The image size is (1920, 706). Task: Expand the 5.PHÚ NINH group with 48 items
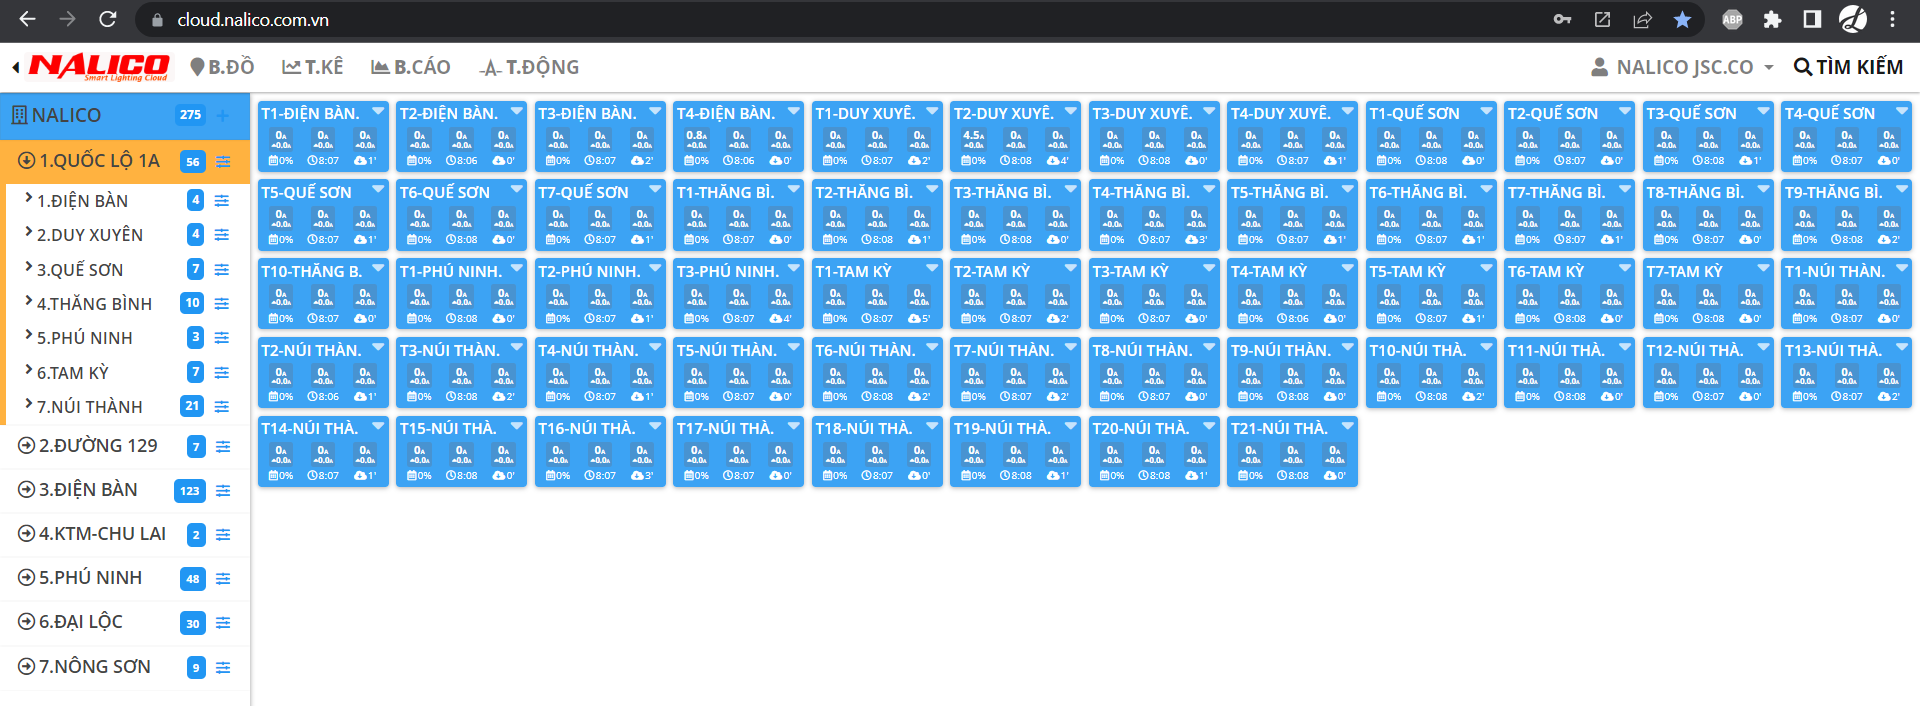click(27, 578)
